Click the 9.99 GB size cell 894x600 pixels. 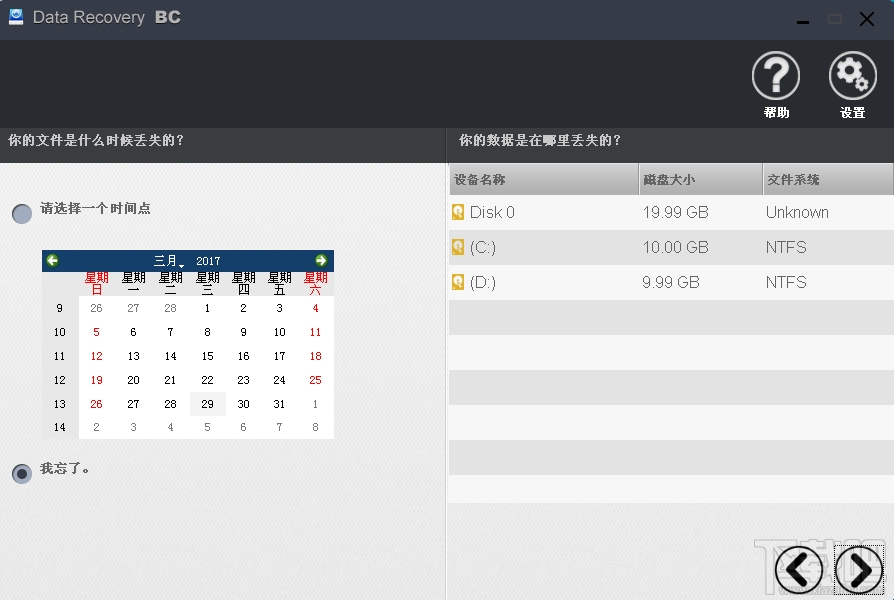pos(671,282)
